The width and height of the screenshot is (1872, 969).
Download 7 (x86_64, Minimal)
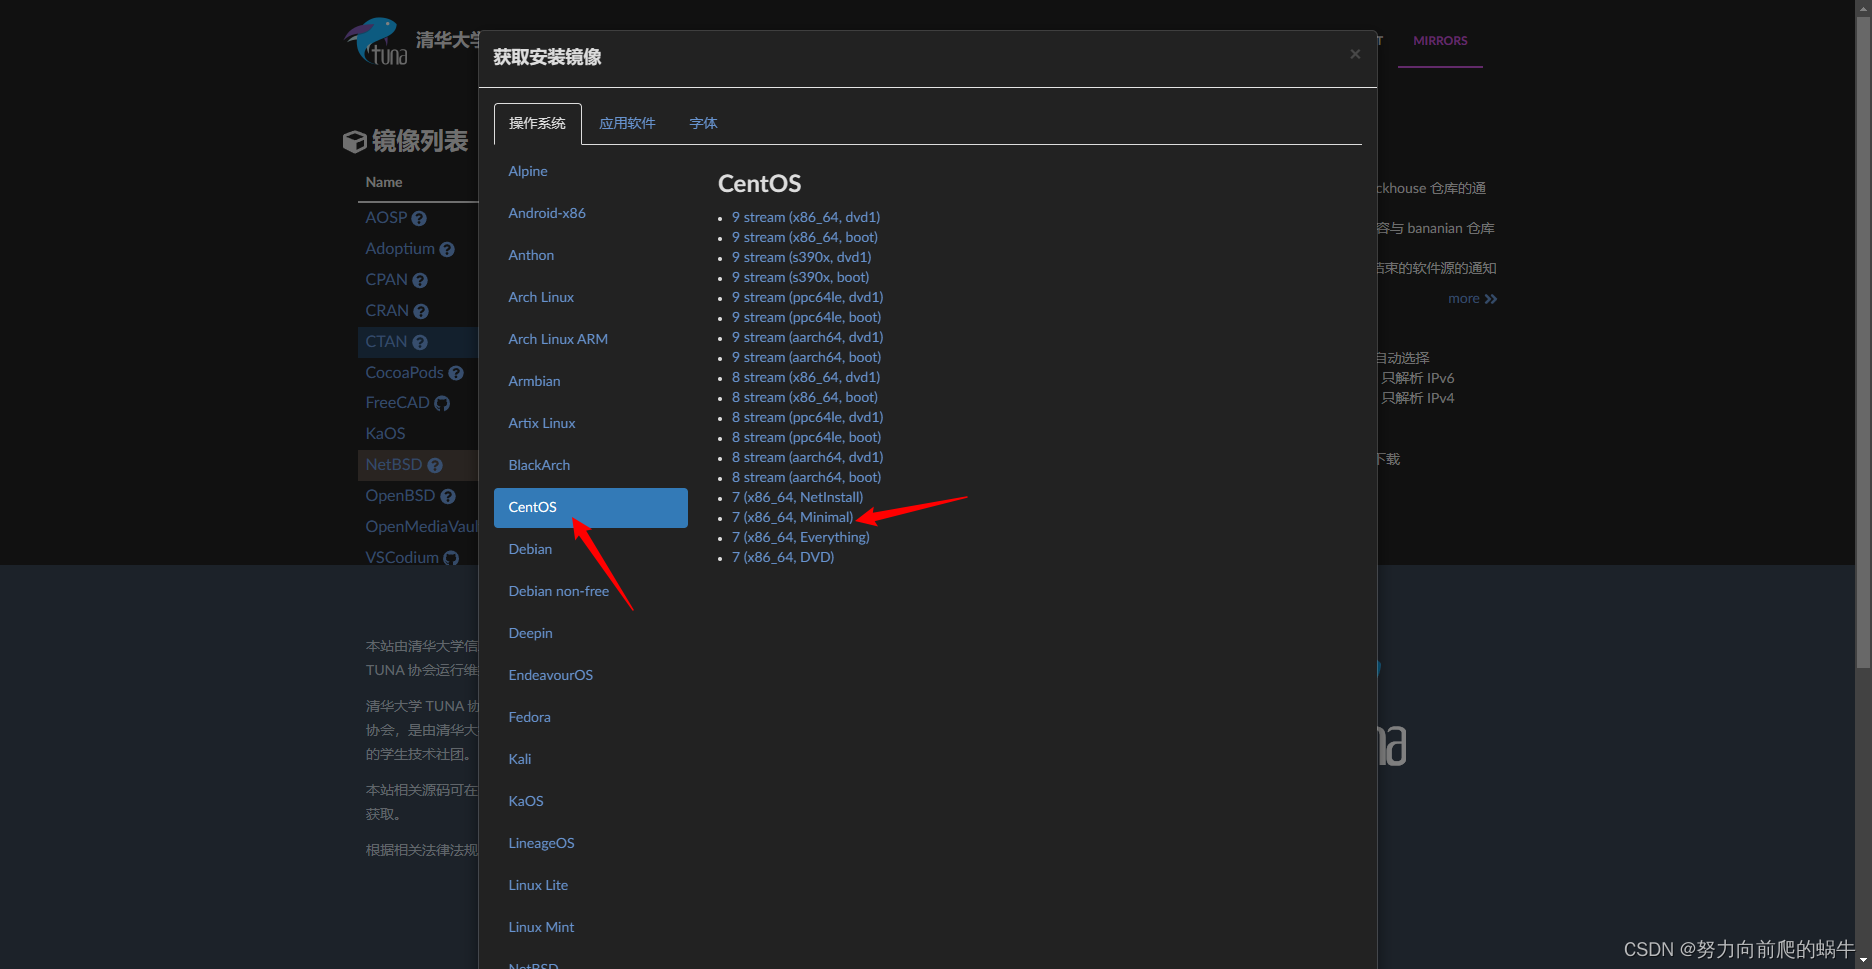(x=793, y=517)
